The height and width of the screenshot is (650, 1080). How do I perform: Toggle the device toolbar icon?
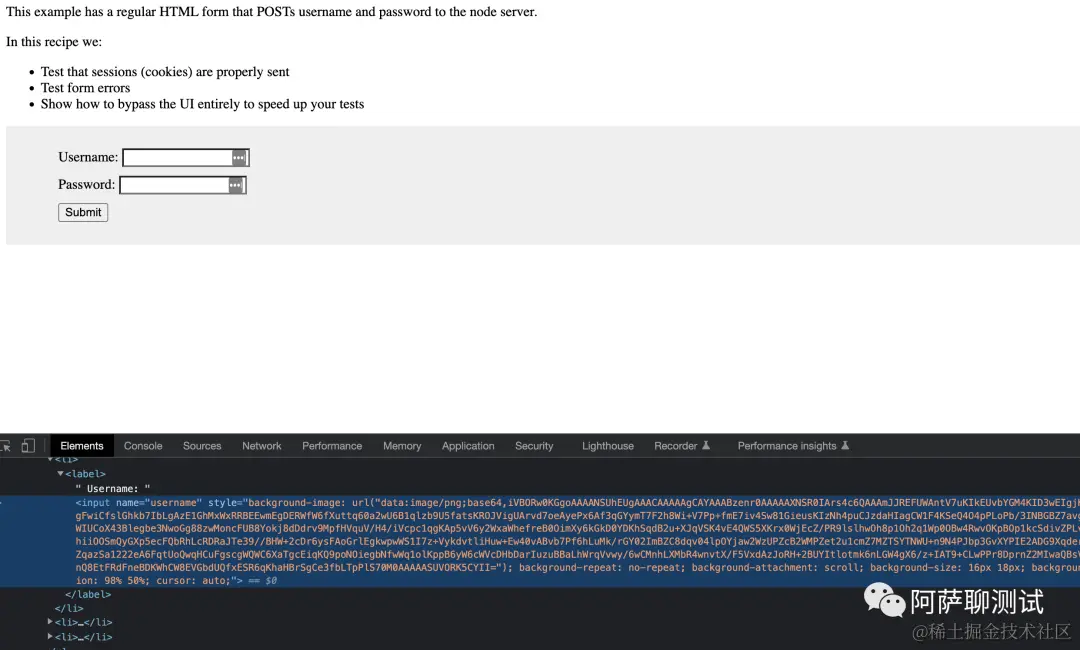(x=28, y=446)
